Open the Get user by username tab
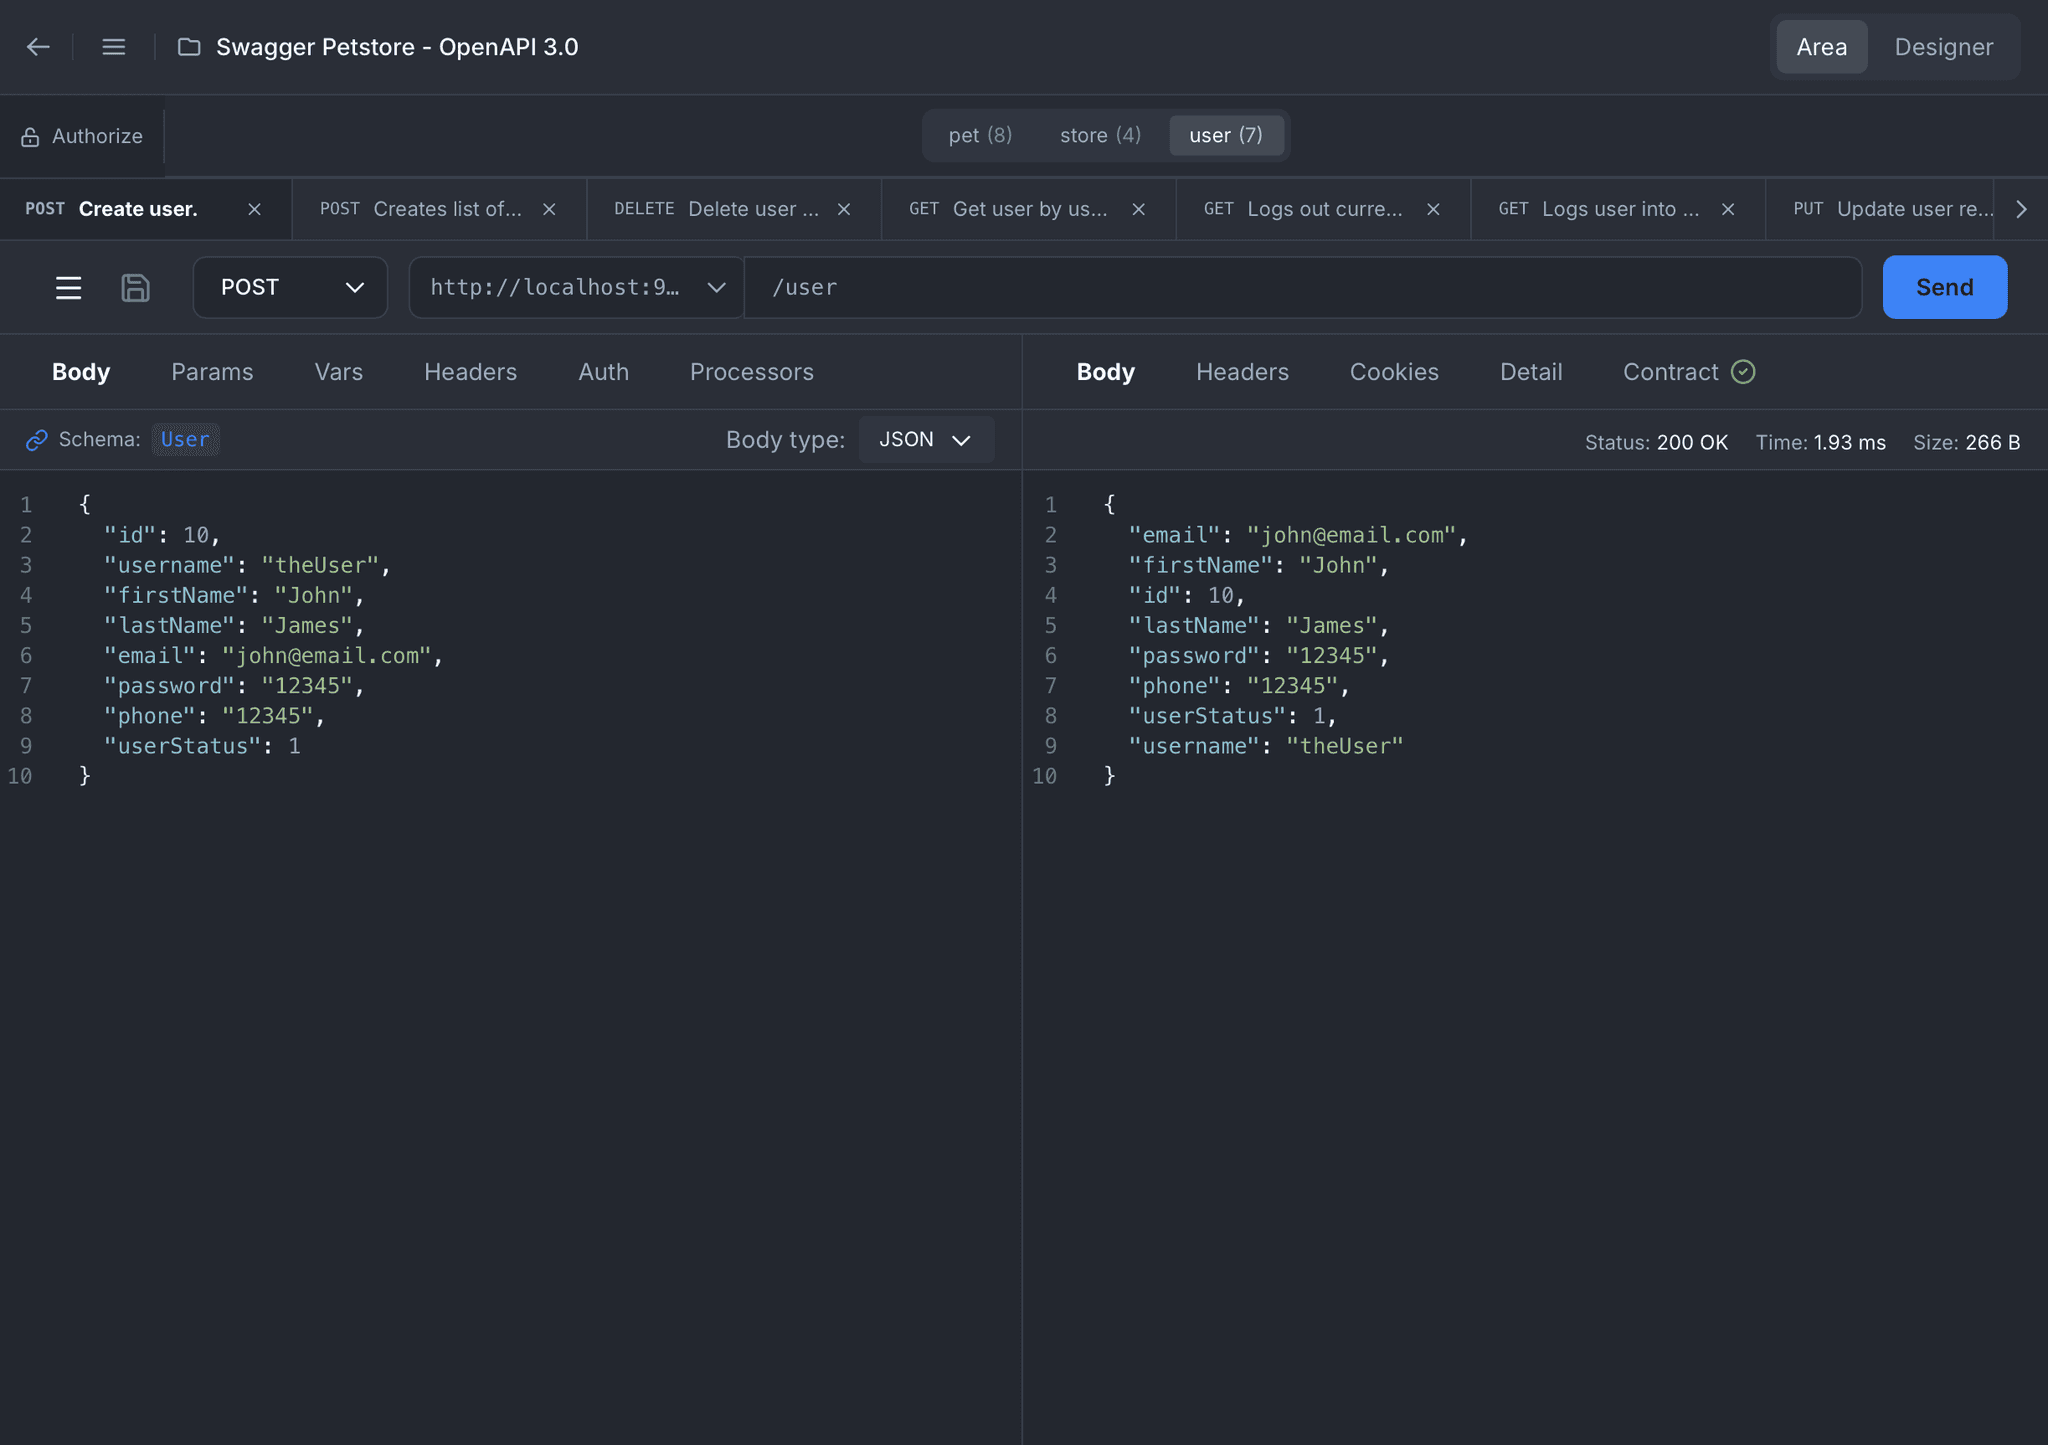This screenshot has width=2048, height=1445. point(1030,209)
